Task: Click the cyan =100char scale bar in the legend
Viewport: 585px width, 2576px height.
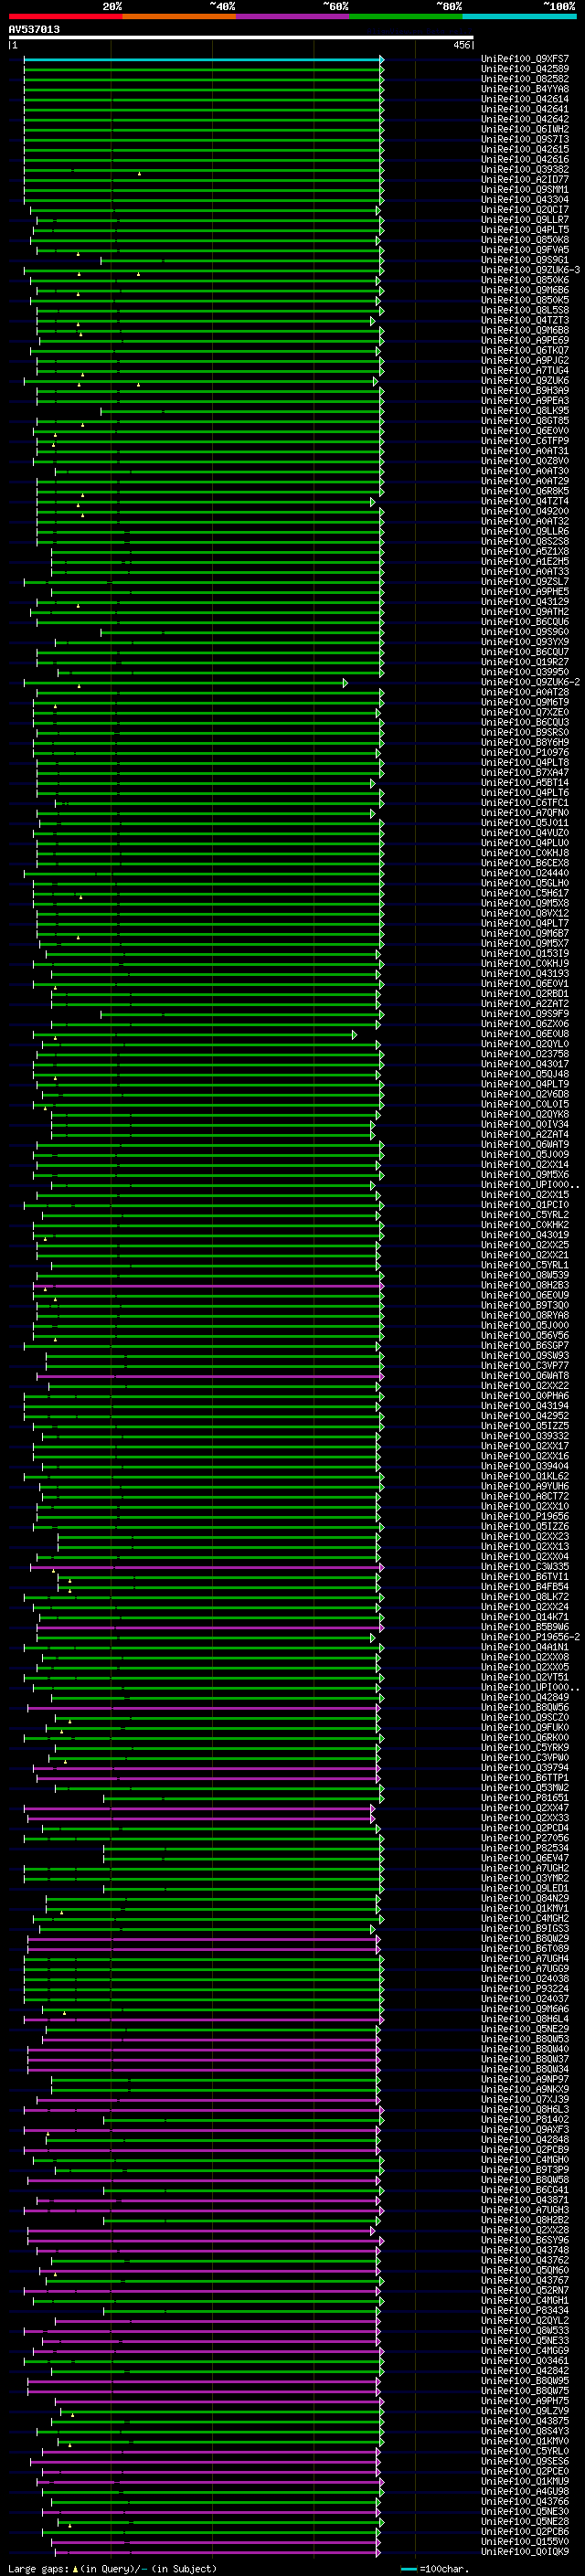Action: 408,2569
